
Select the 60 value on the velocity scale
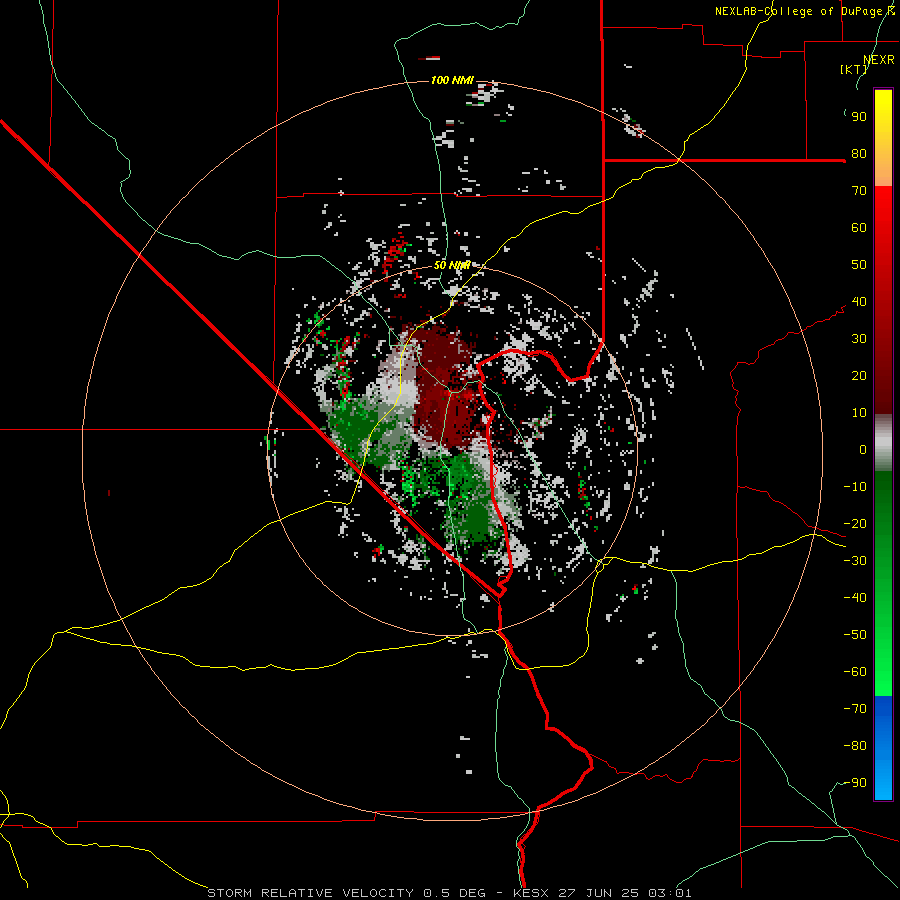[x=859, y=228]
